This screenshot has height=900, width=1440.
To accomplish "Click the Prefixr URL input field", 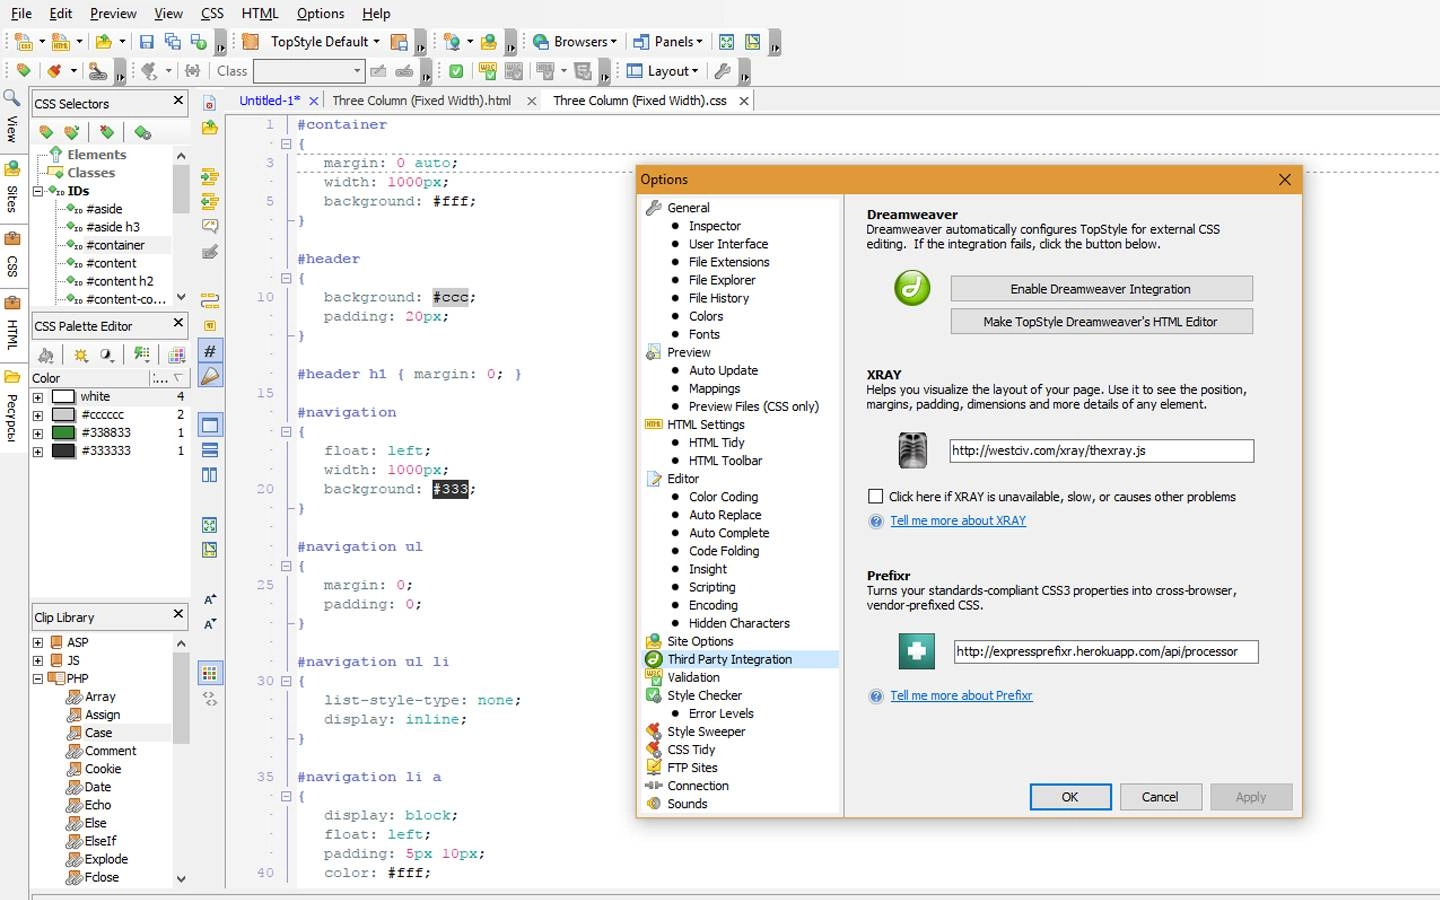I will 1106,652.
